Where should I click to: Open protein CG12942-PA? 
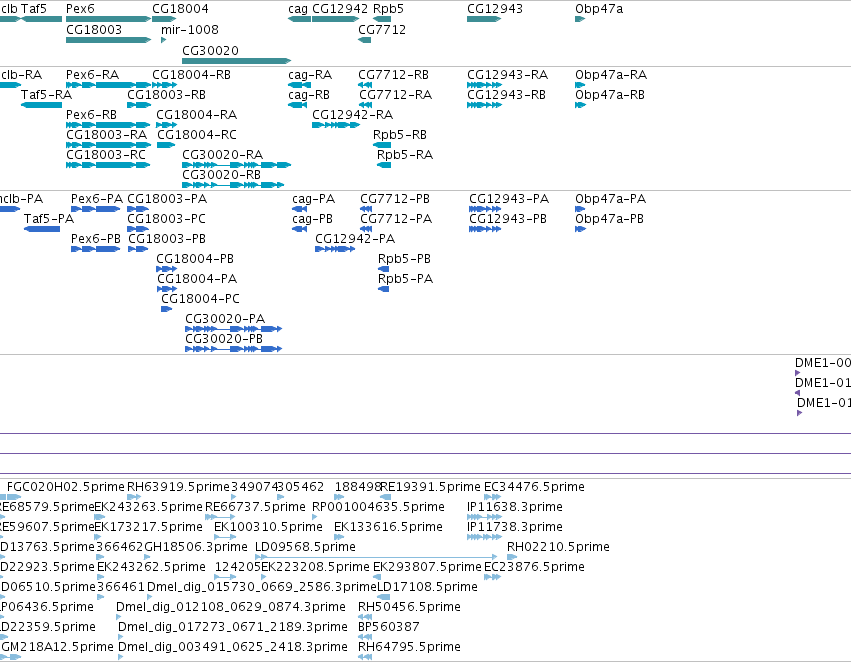(355, 239)
